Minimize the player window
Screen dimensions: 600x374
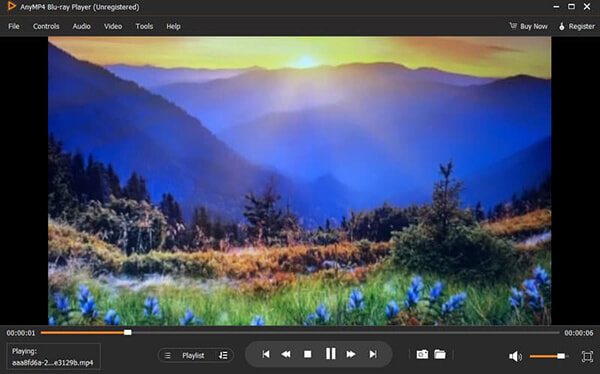556,7
